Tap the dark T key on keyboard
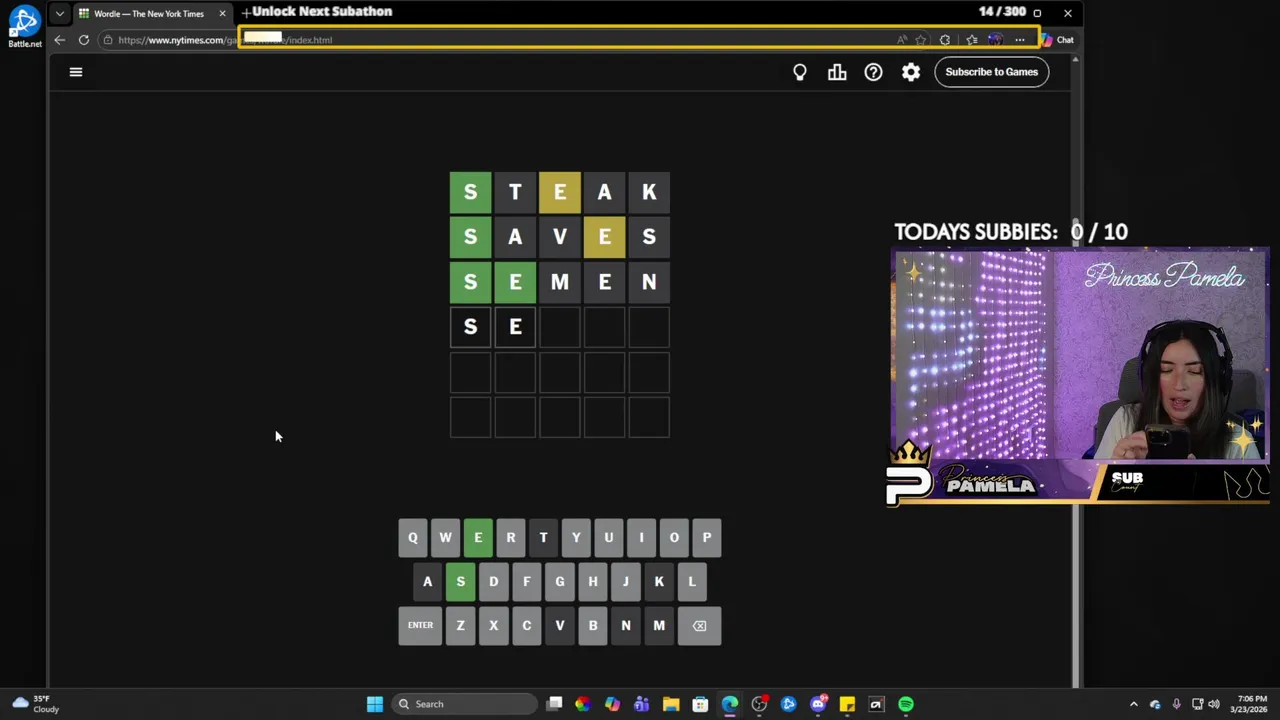 tap(543, 538)
